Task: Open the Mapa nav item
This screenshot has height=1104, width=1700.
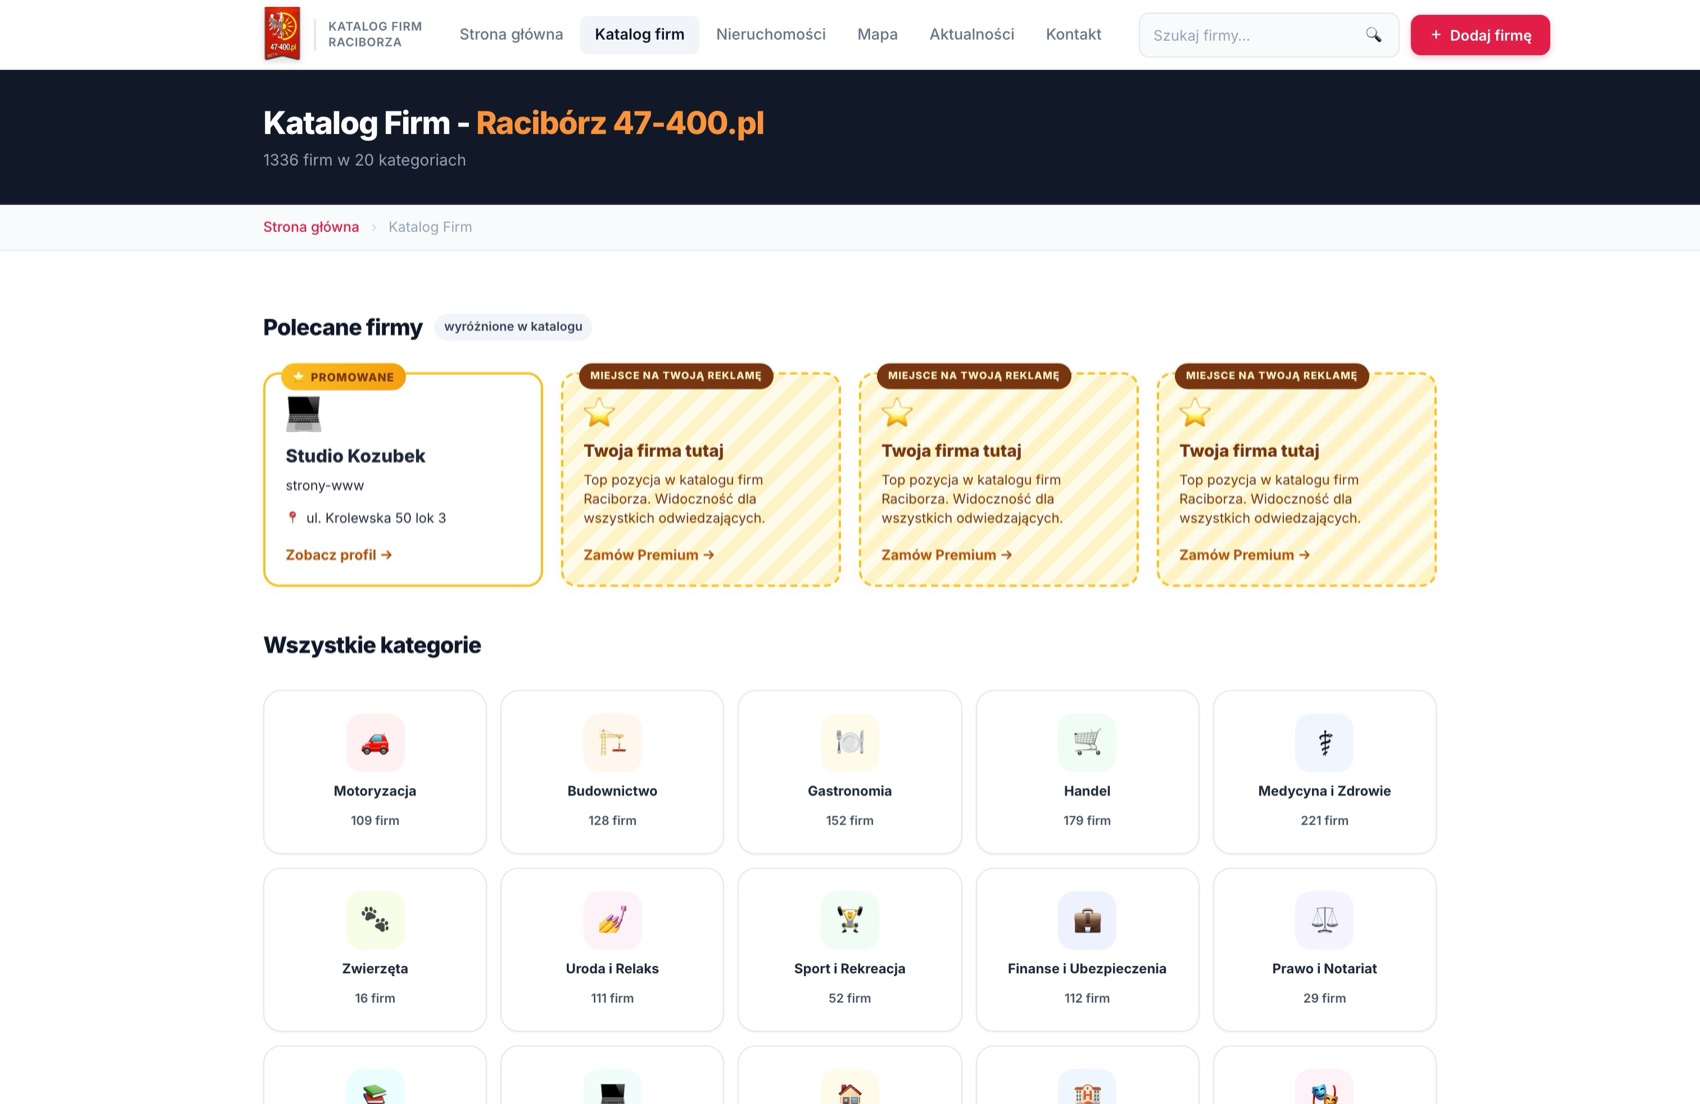Action: [877, 34]
